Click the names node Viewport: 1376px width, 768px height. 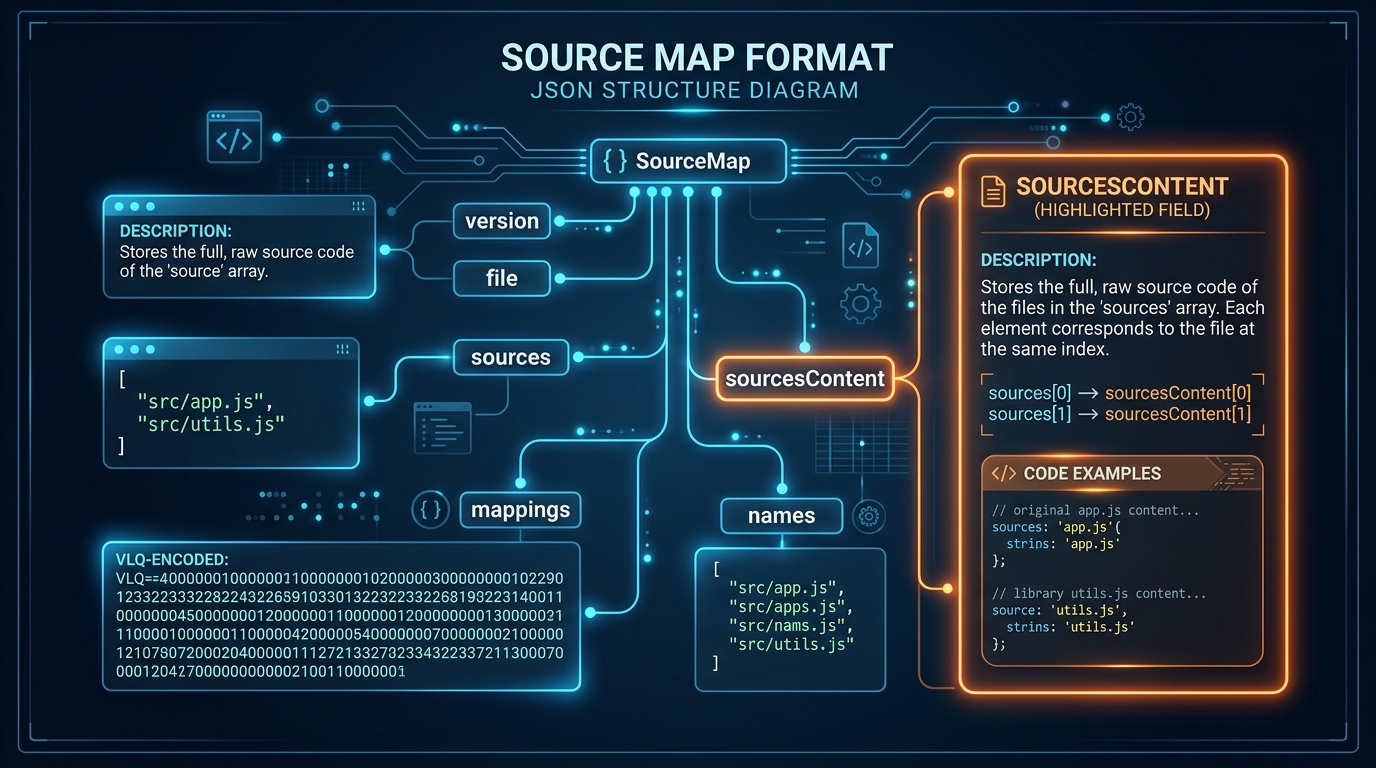(x=781, y=516)
